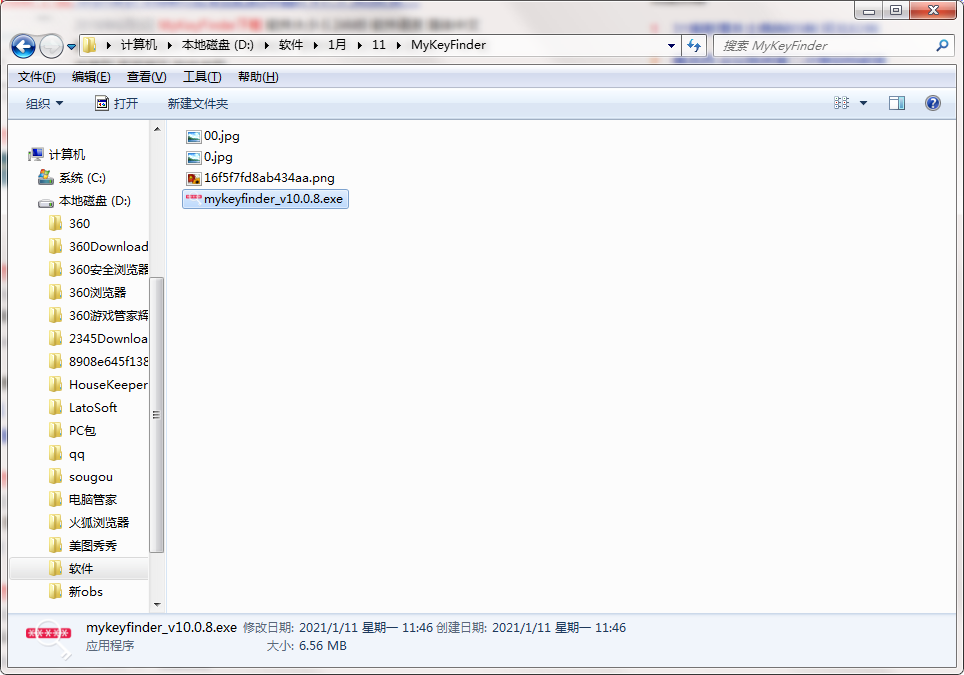Viewport: 964px width, 675px height.
Task: Click the folder icon at address bar left
Action: click(x=90, y=46)
